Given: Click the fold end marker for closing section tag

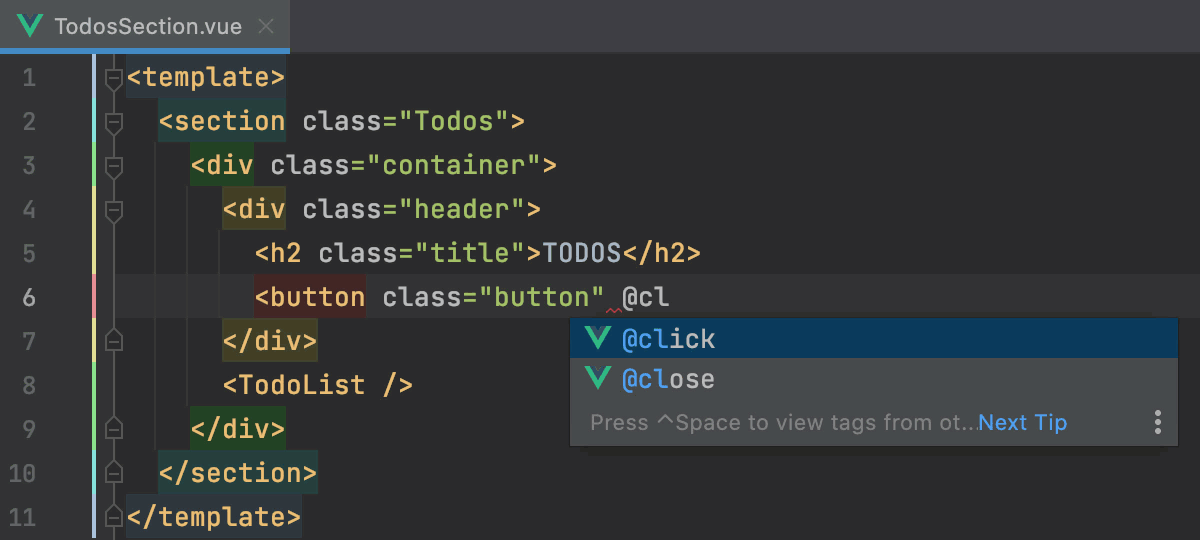Looking at the screenshot, I should [x=114, y=473].
